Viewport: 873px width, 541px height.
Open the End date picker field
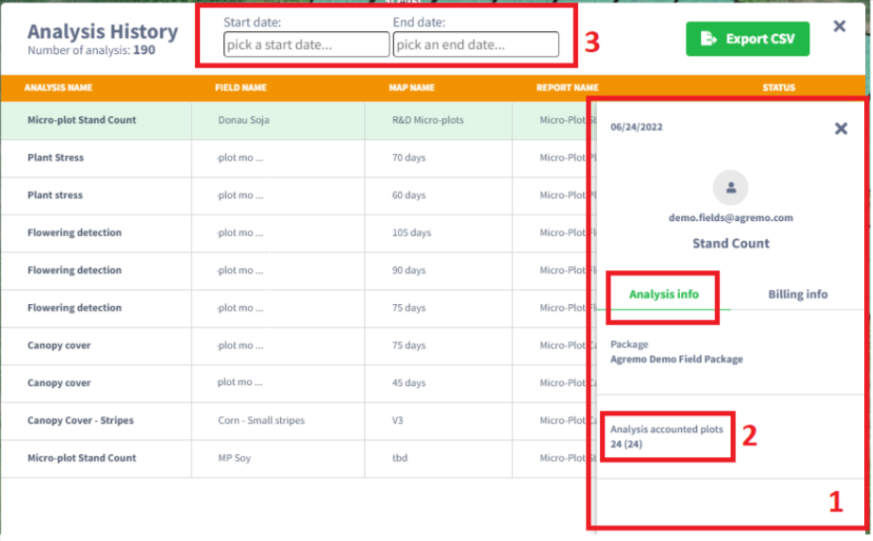click(x=475, y=45)
